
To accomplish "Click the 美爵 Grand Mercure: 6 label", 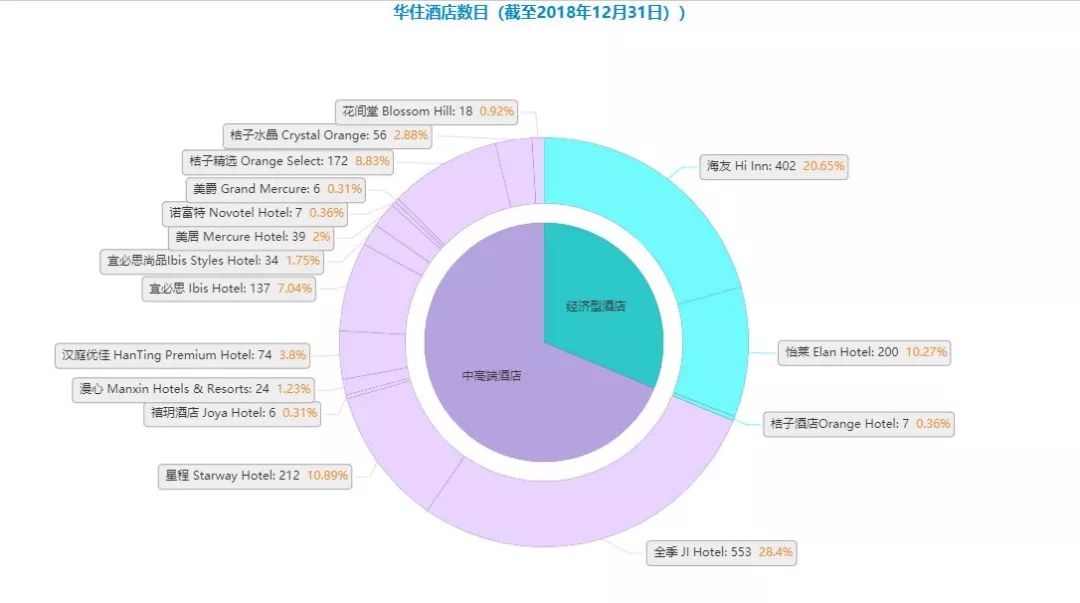I will point(276,189).
